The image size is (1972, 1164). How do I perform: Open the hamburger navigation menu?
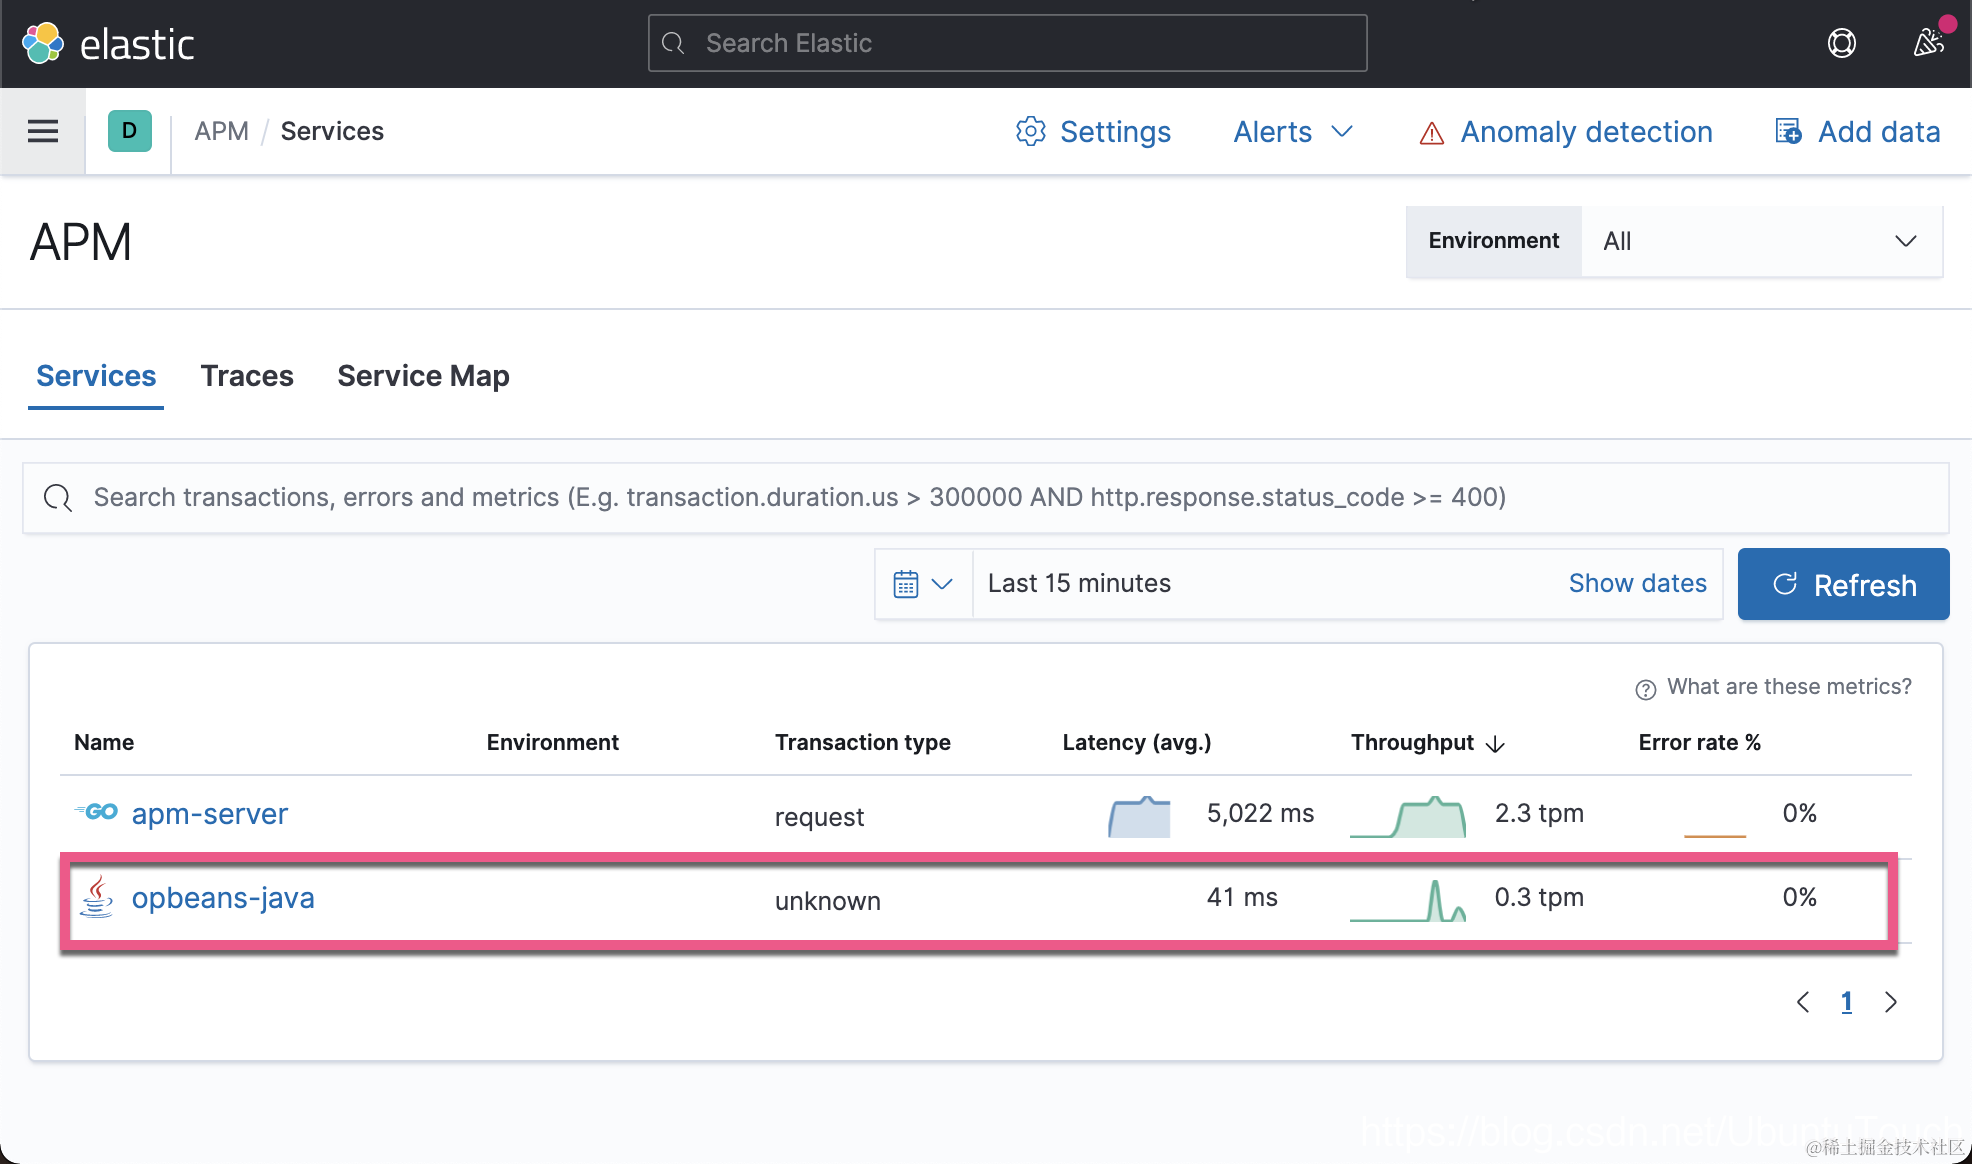42,131
